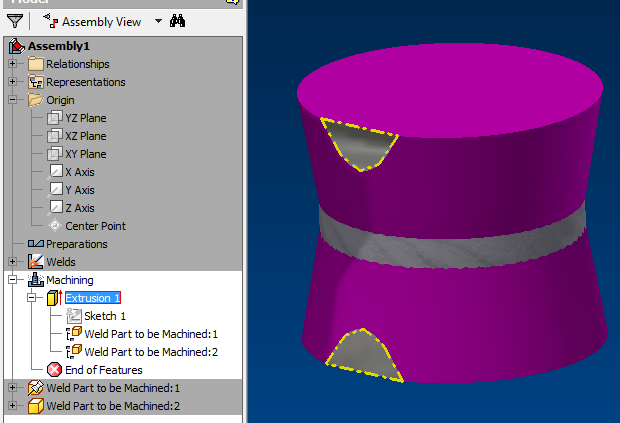Select the Representations tree label

pos(86,82)
